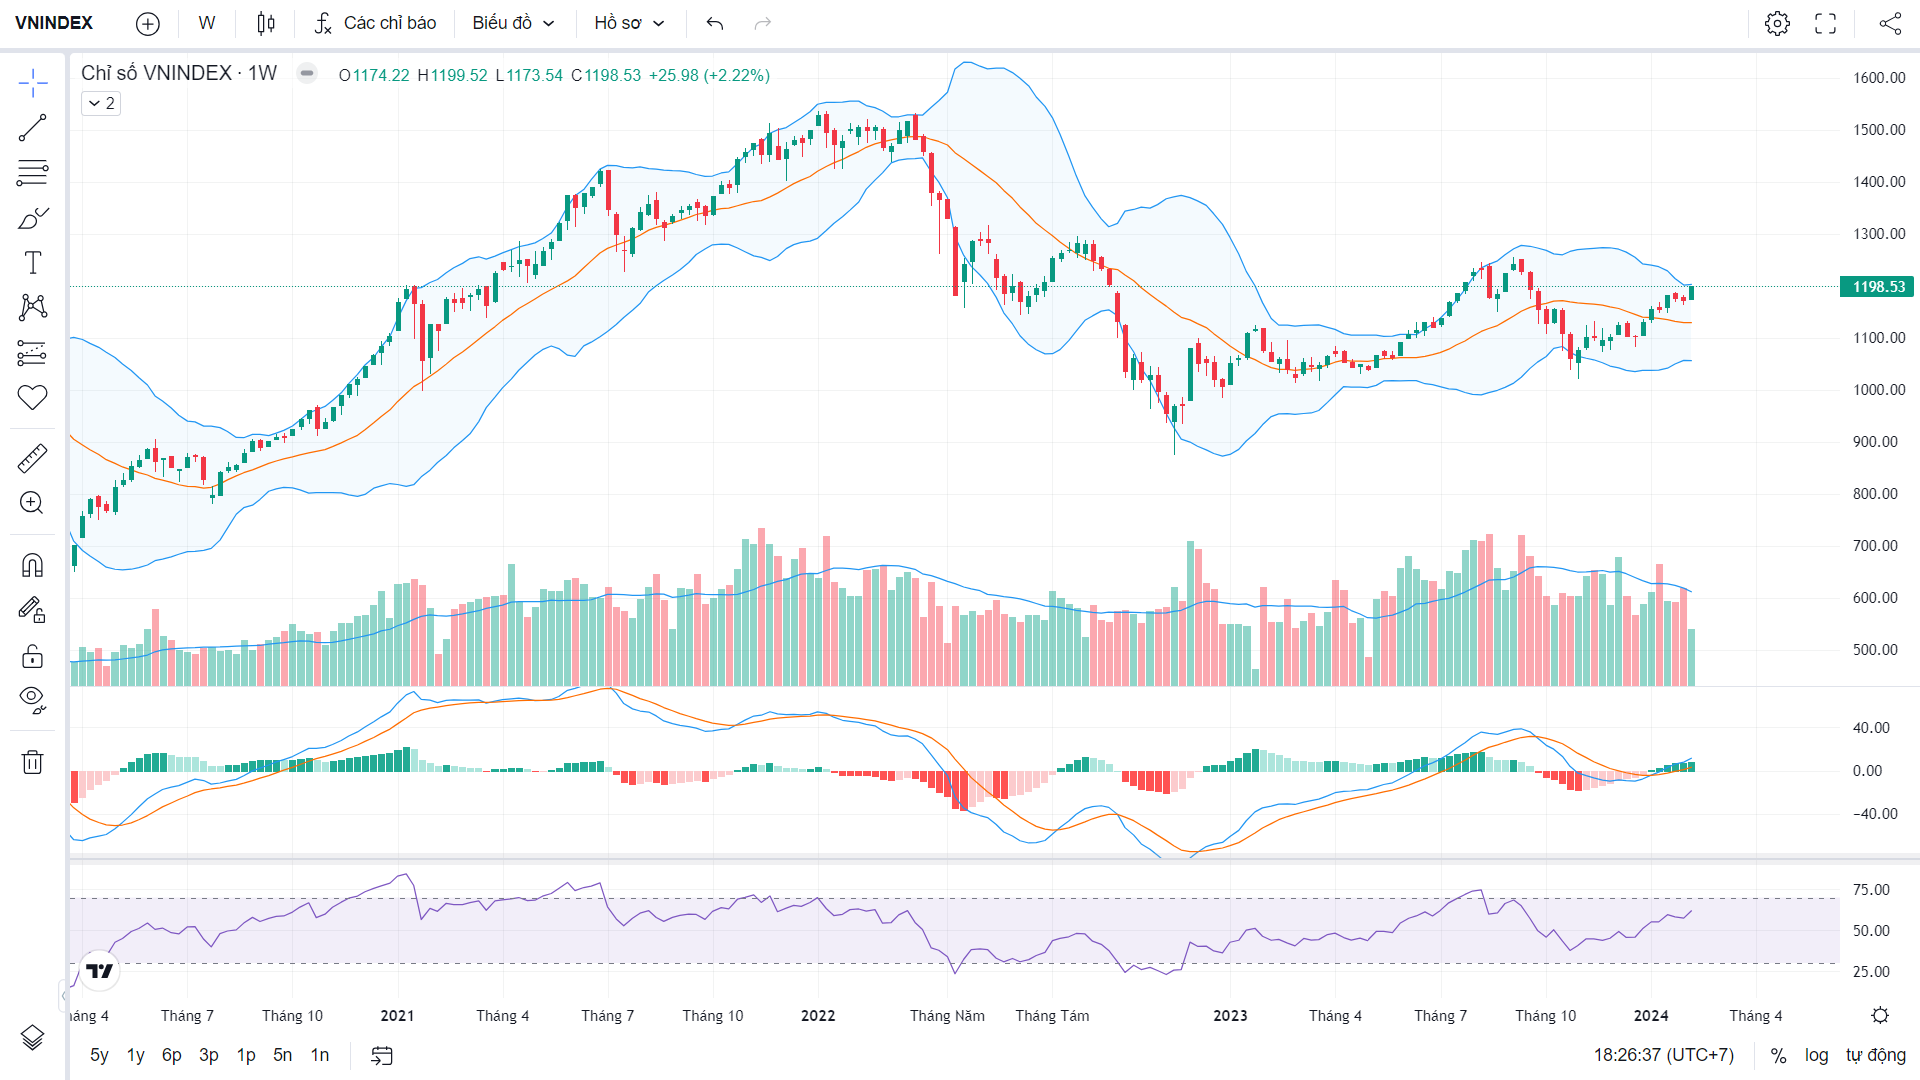Open chart settings gear
This screenshot has height=1080, width=1920.
[x=1777, y=23]
